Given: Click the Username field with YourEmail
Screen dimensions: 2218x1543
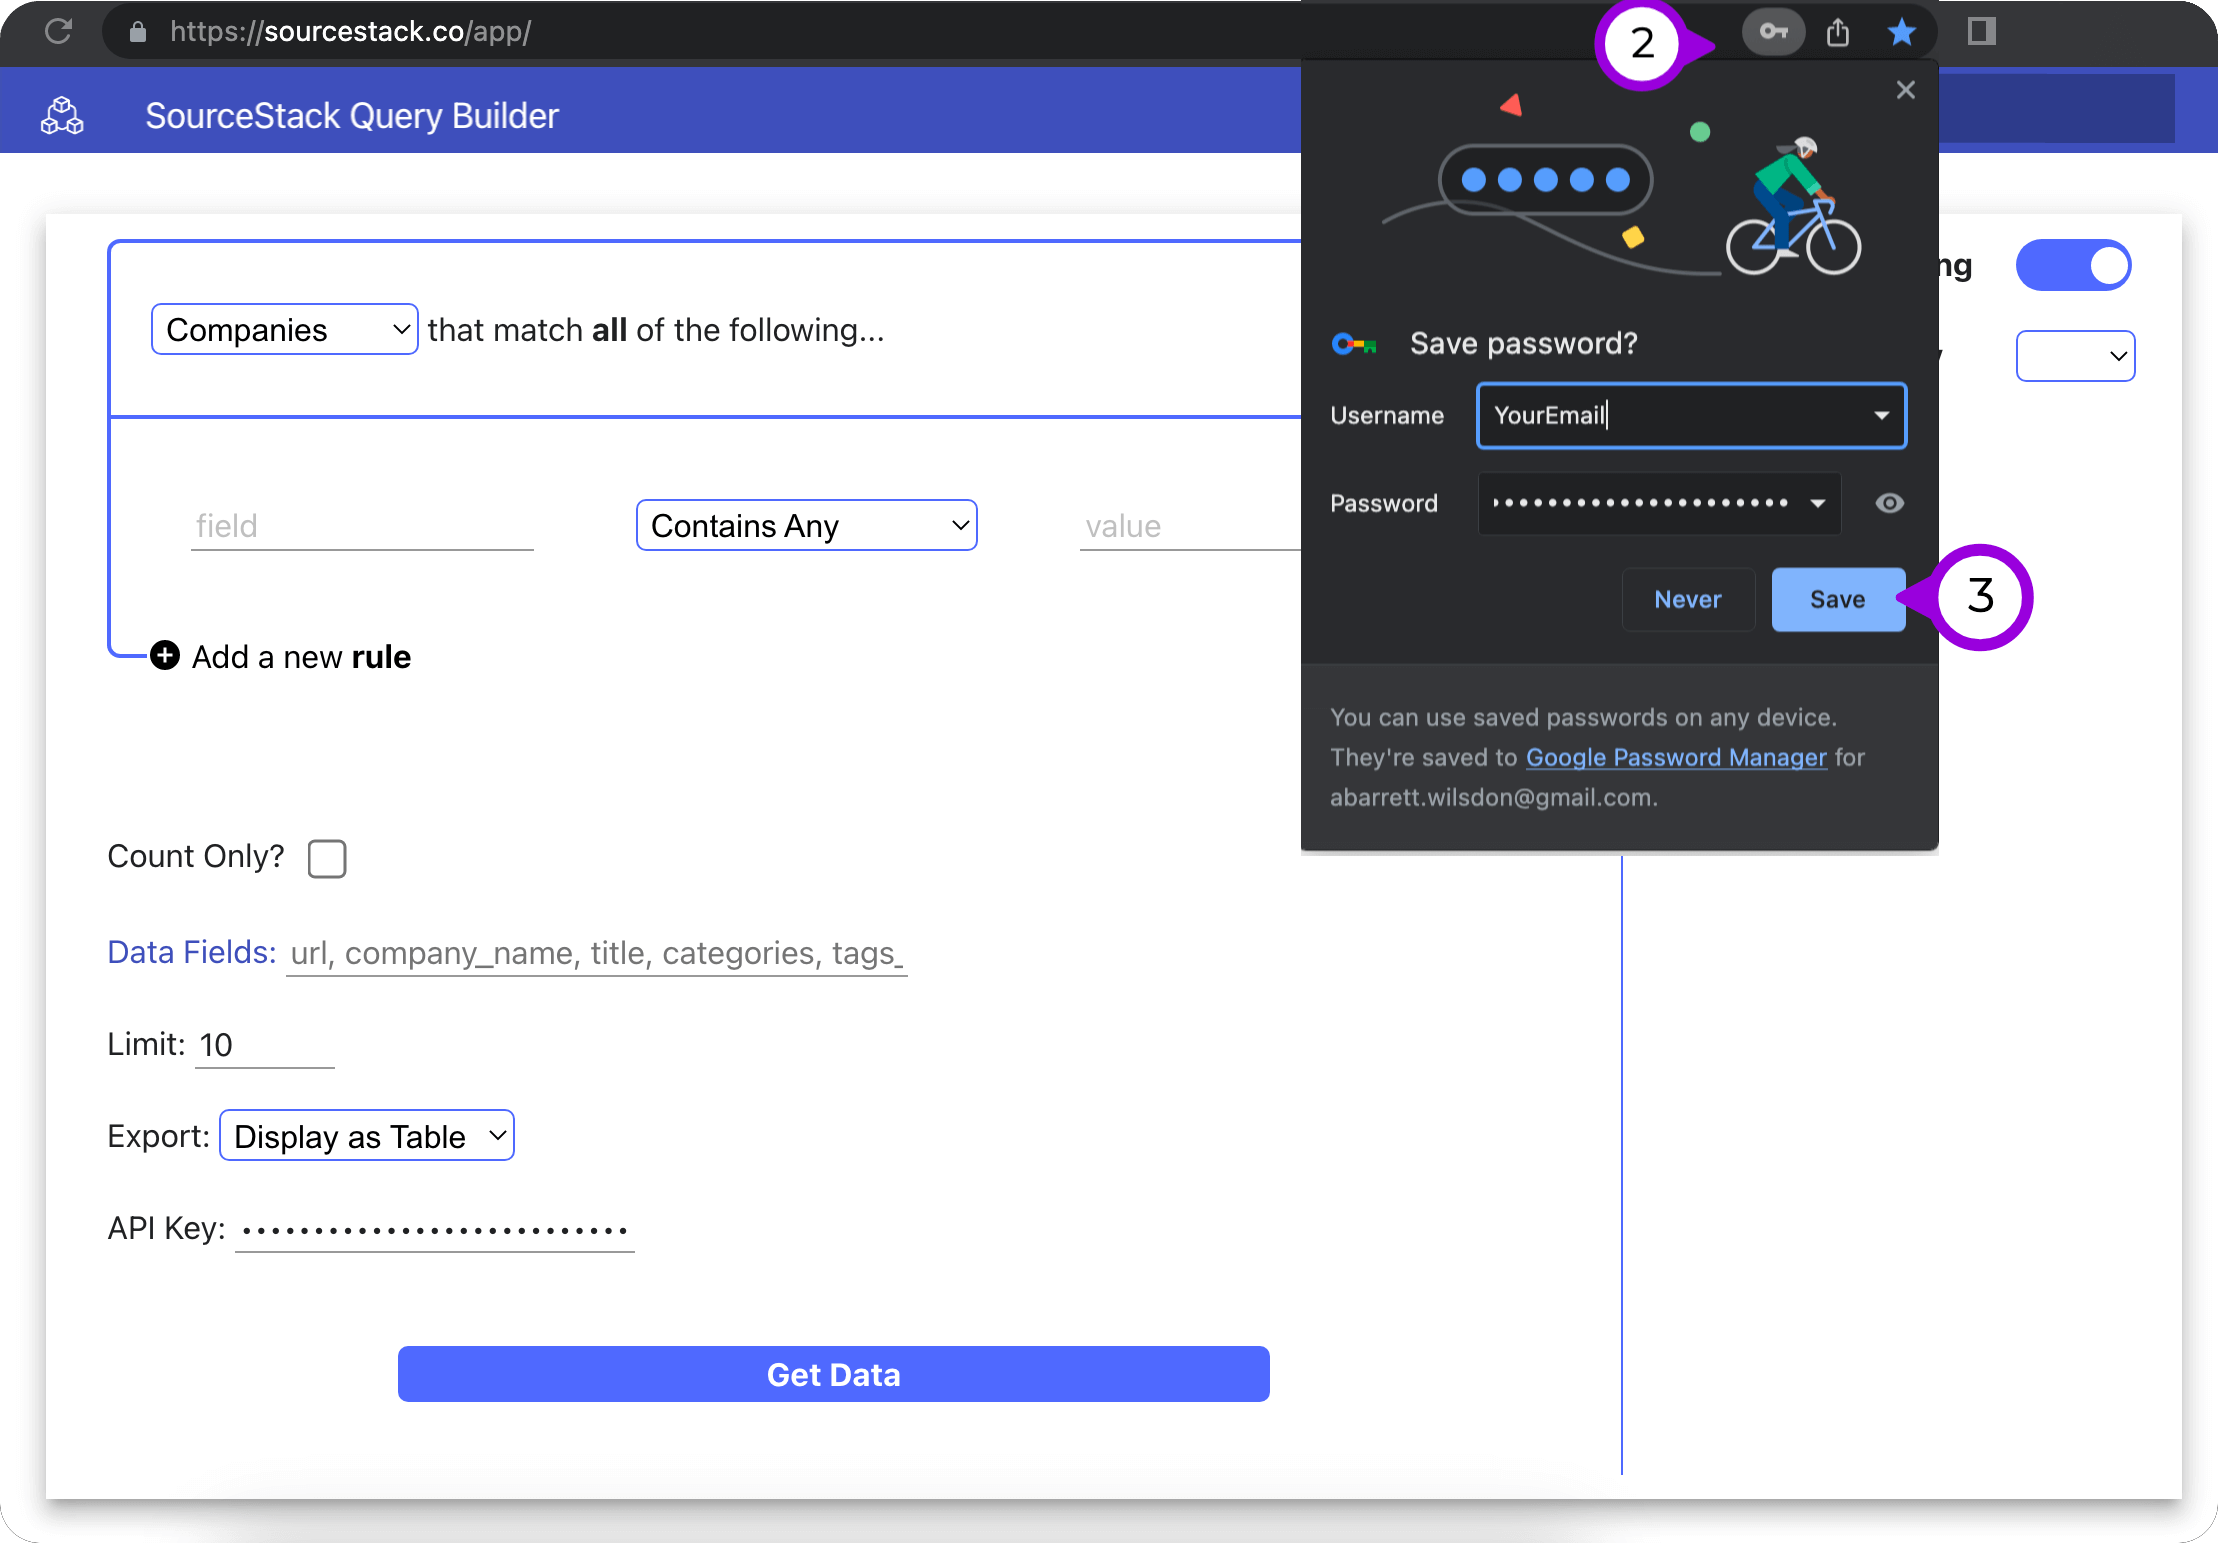Looking at the screenshot, I should [1691, 415].
